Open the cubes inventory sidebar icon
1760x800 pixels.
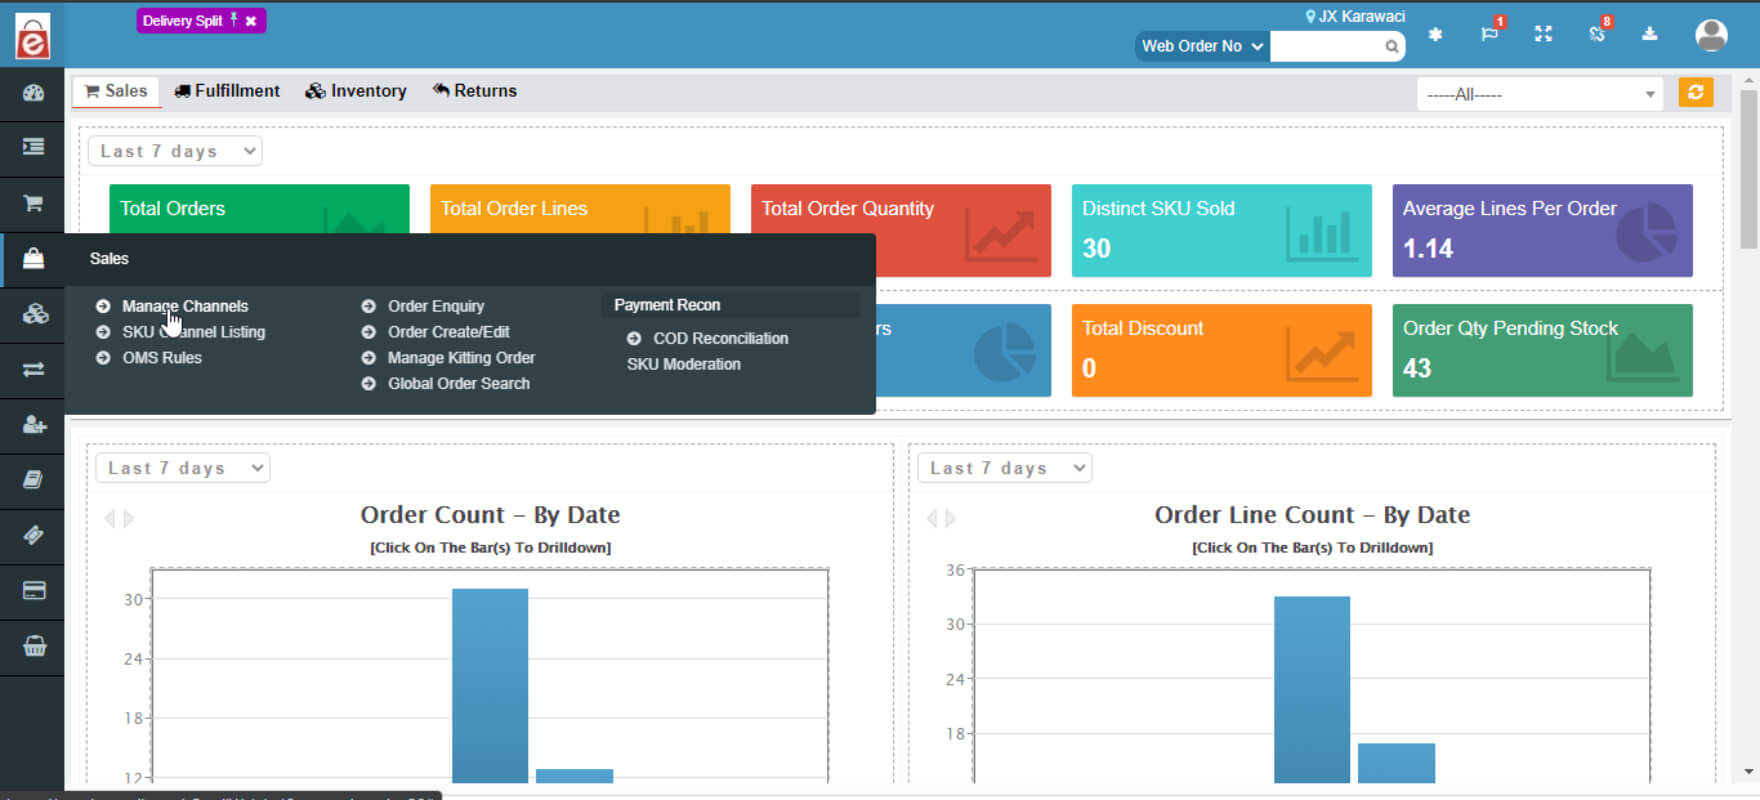point(35,314)
